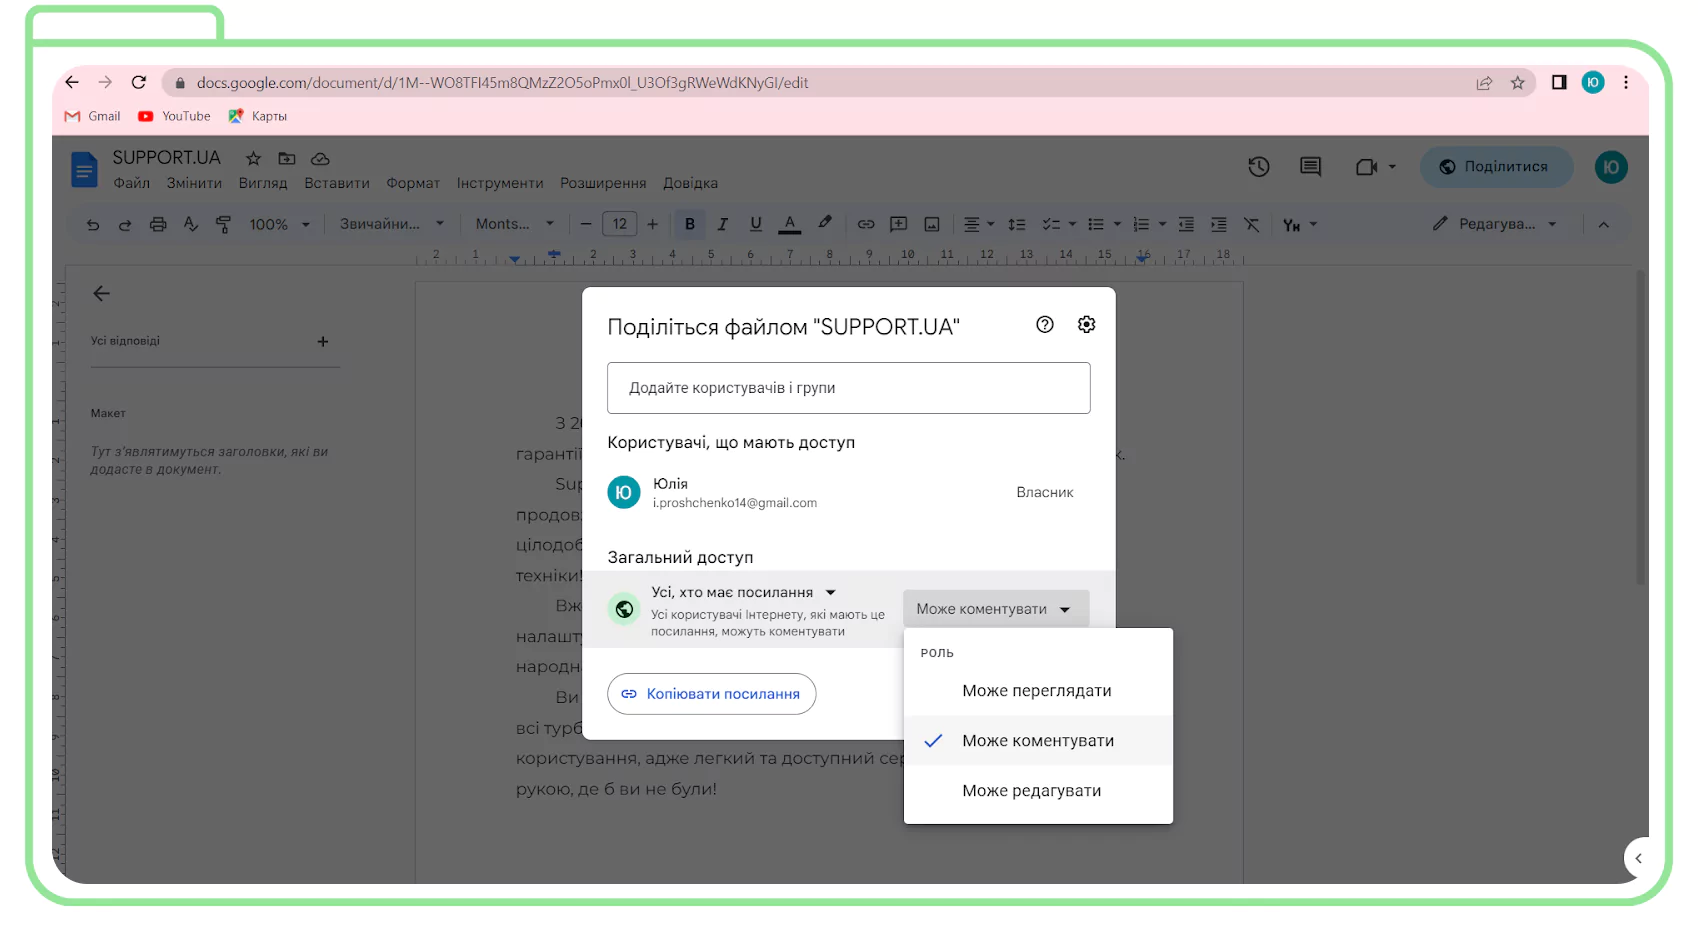Open the Вигляд menu
1698x928 pixels.
click(263, 183)
